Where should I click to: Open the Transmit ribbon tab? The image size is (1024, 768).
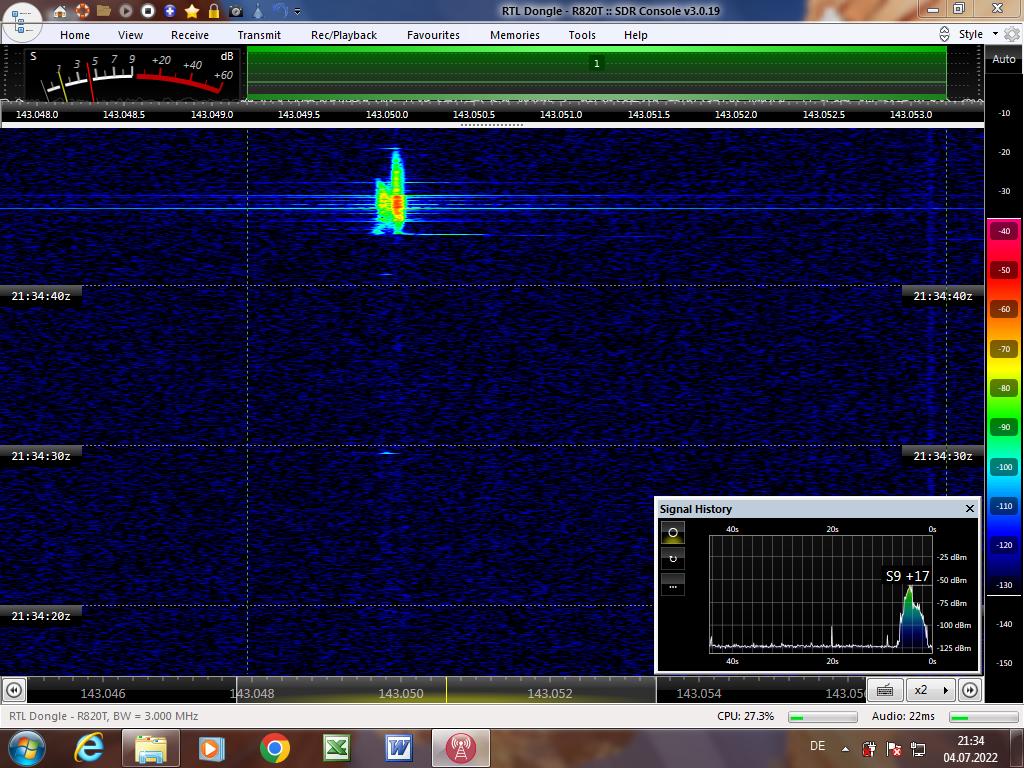click(x=259, y=35)
